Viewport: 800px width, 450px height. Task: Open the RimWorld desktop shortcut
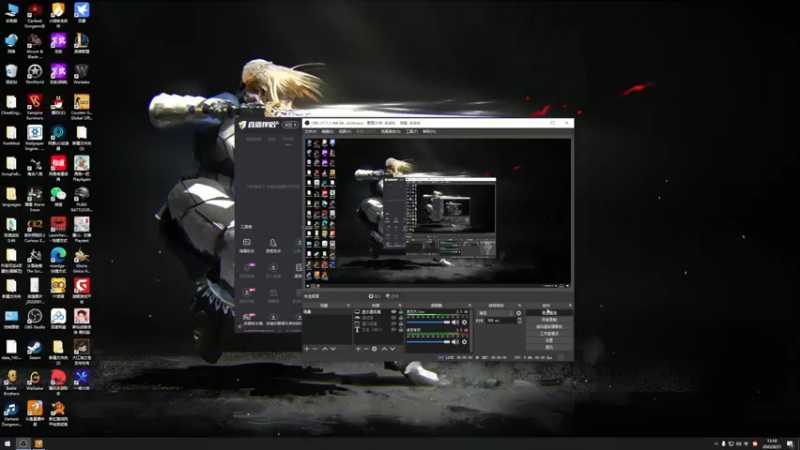pyautogui.click(x=35, y=74)
